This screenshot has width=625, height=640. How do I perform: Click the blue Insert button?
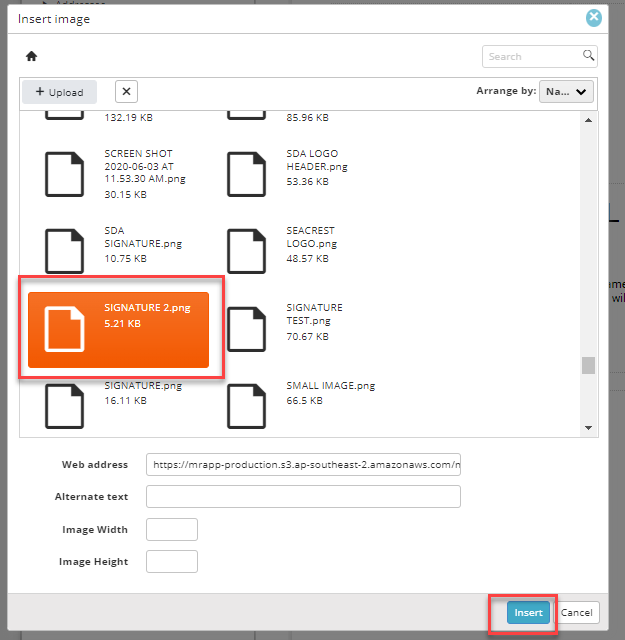point(528,612)
